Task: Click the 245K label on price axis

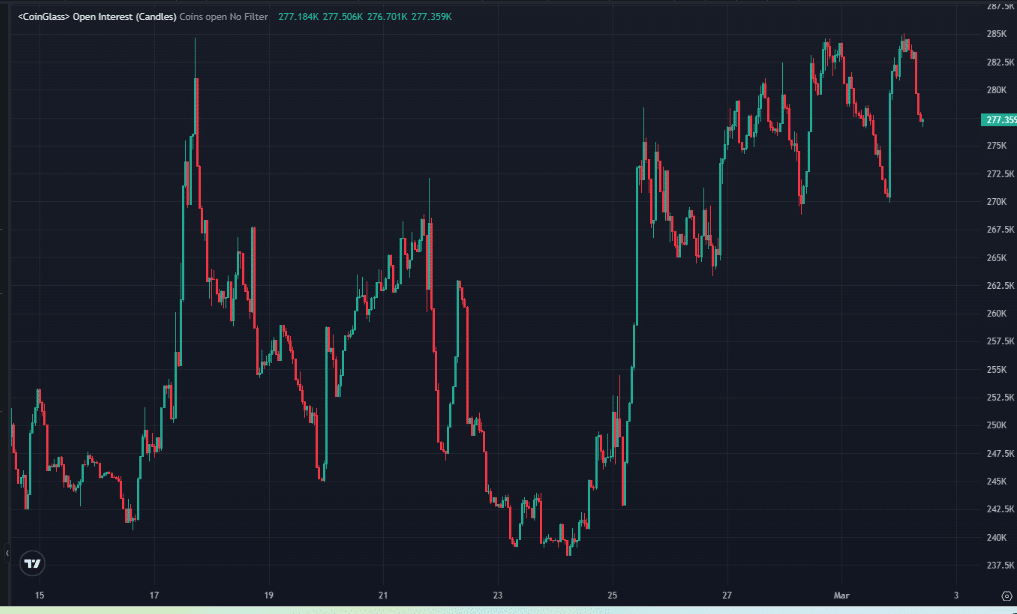Action: pos(996,481)
